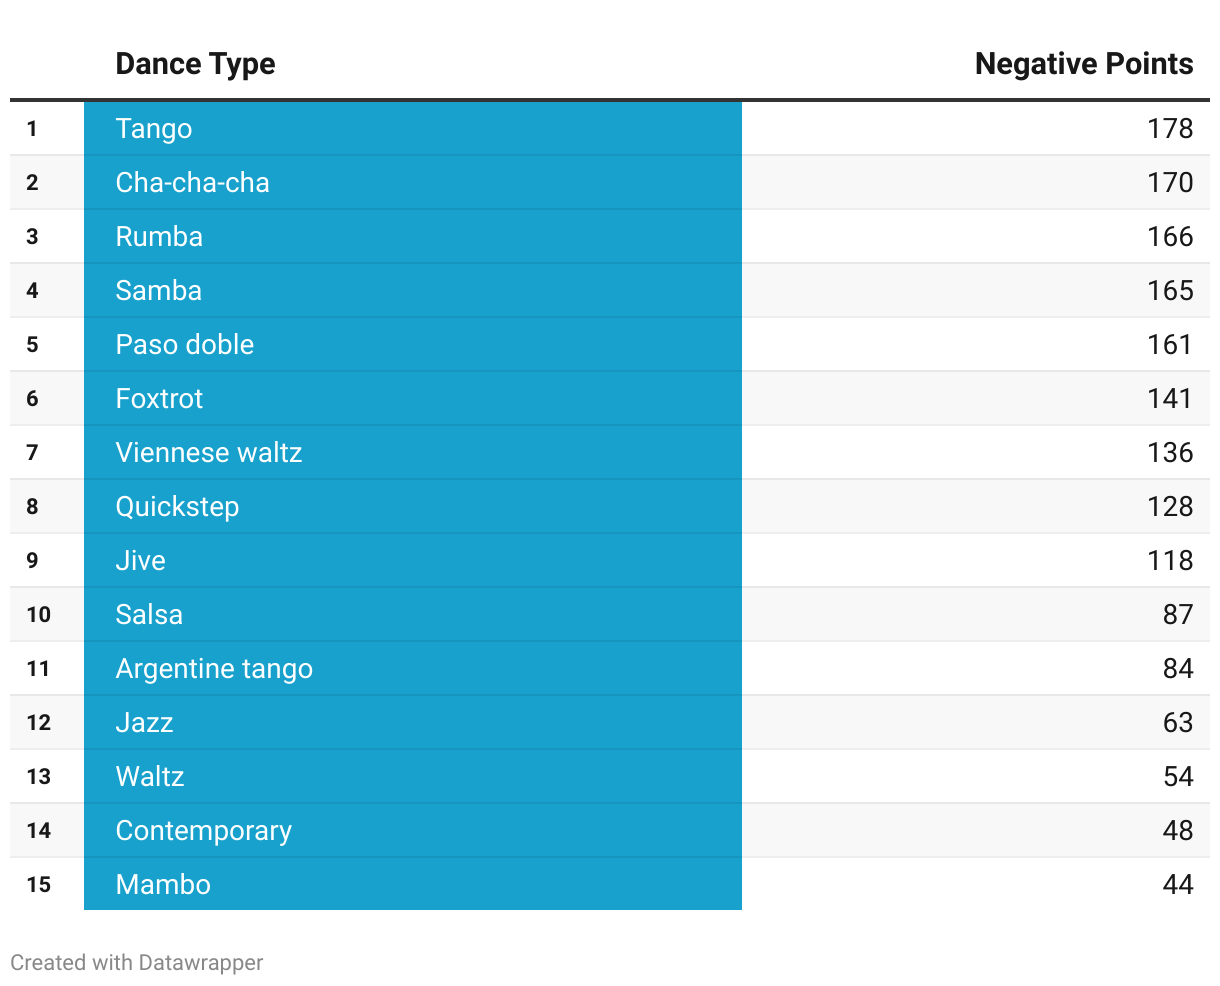Select the Cha-cha-cha dance cell
The image size is (1220, 986).
(x=192, y=183)
